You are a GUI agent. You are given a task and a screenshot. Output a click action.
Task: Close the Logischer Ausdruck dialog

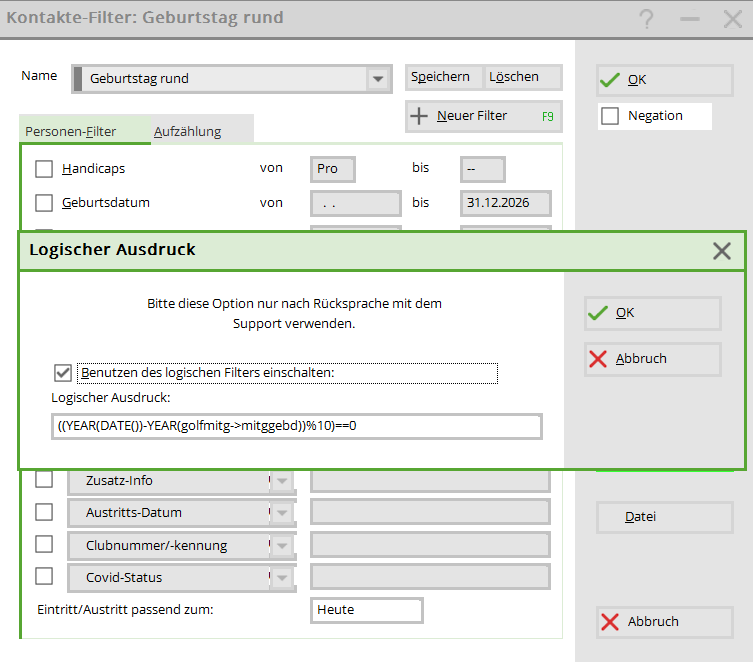tap(722, 251)
